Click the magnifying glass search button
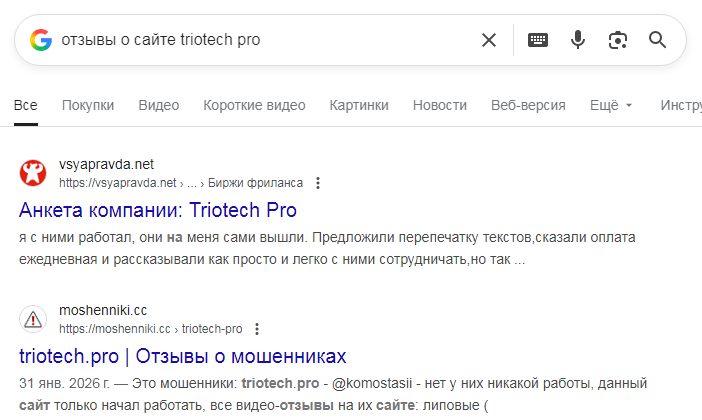This screenshot has height=420, width=702. click(x=657, y=40)
